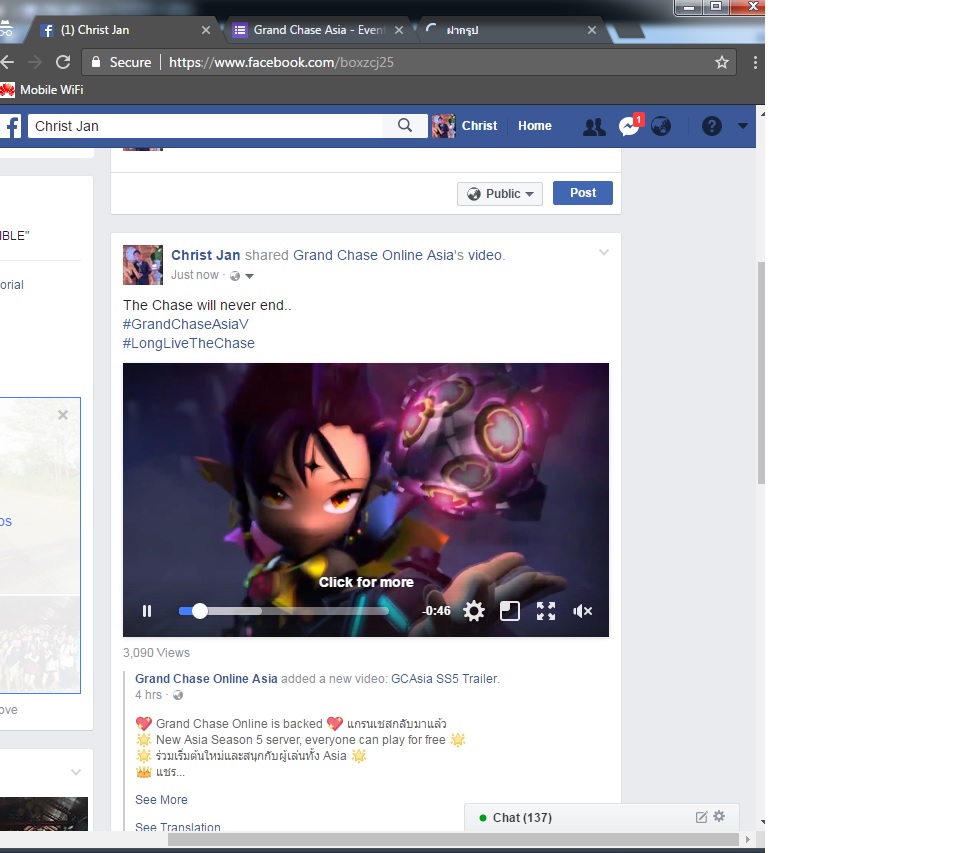Open Christ profile link in navbar
Screen dimensions: 960x853
pyautogui.click(x=479, y=126)
